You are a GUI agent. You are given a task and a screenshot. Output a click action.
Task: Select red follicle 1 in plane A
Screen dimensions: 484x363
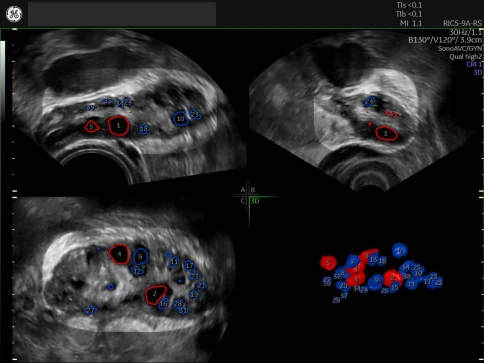(x=119, y=125)
